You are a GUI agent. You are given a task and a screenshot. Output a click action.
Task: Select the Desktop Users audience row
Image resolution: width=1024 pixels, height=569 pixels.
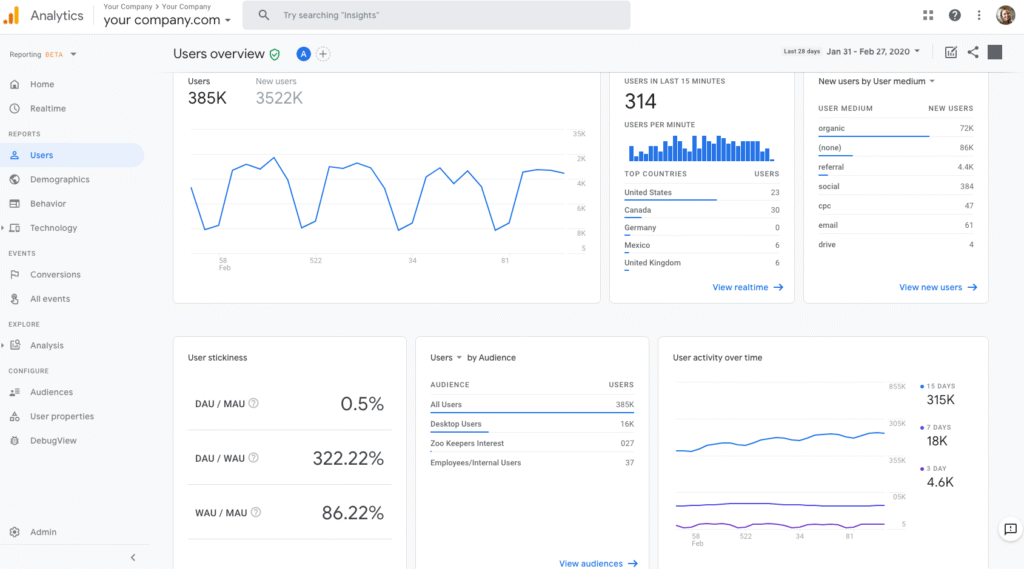tap(532, 424)
